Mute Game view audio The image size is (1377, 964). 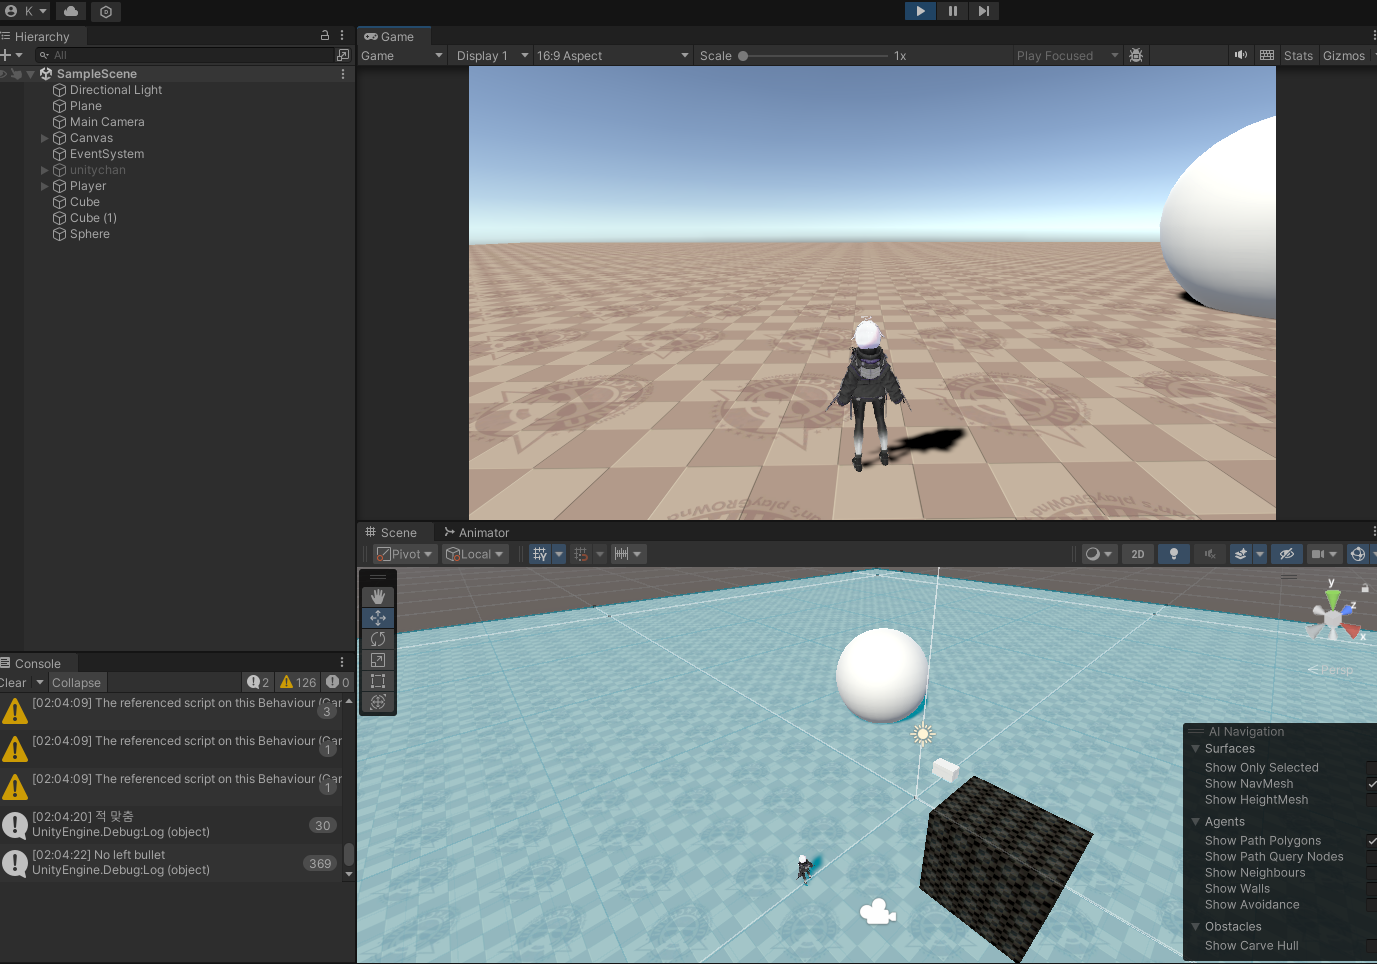click(x=1241, y=56)
